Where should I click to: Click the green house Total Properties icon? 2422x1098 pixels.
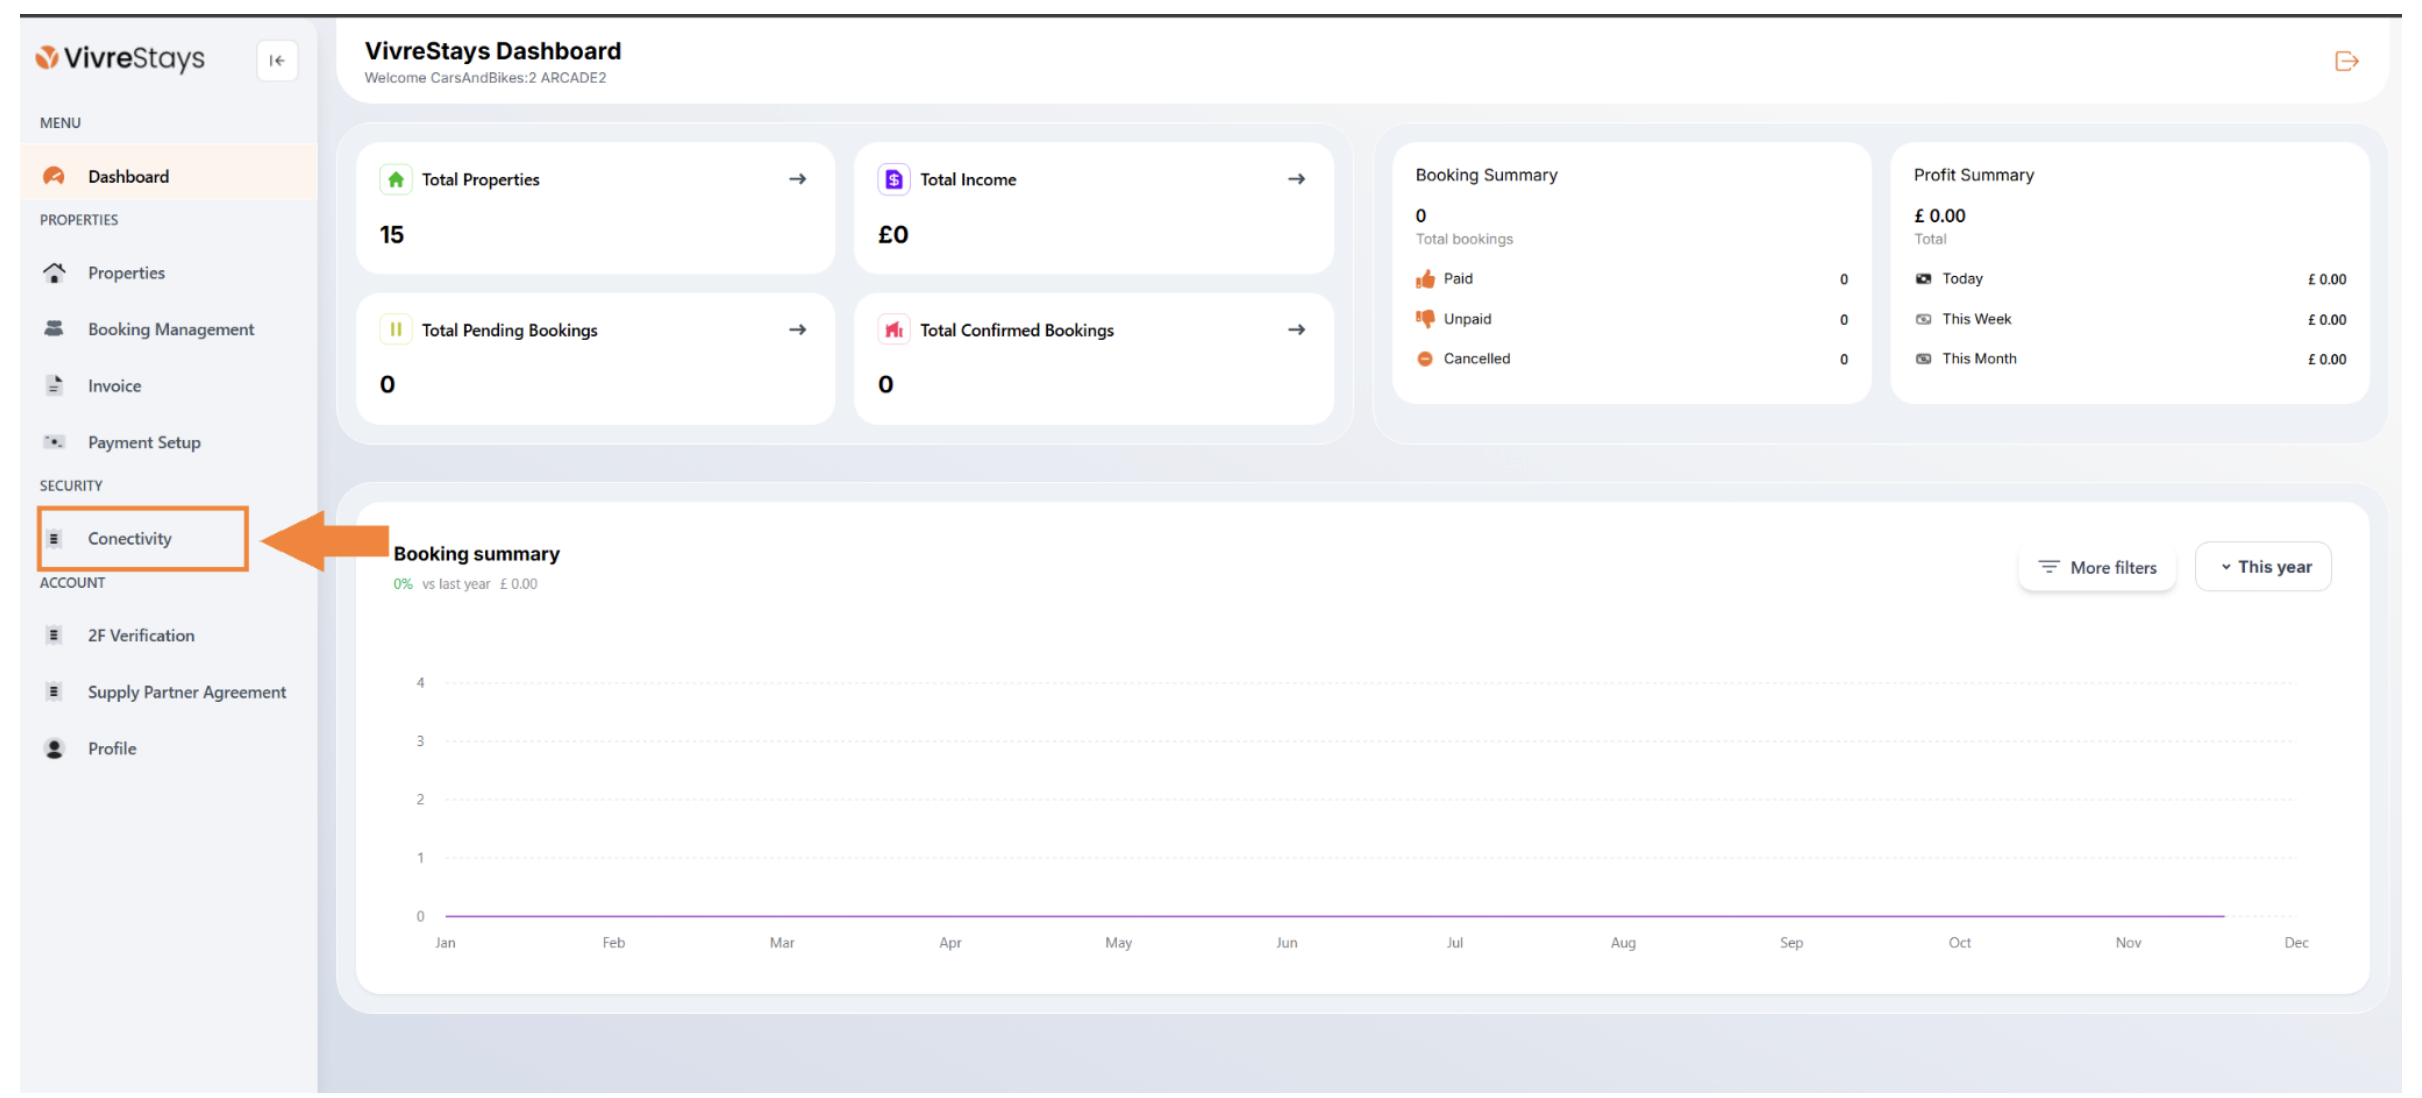point(396,180)
